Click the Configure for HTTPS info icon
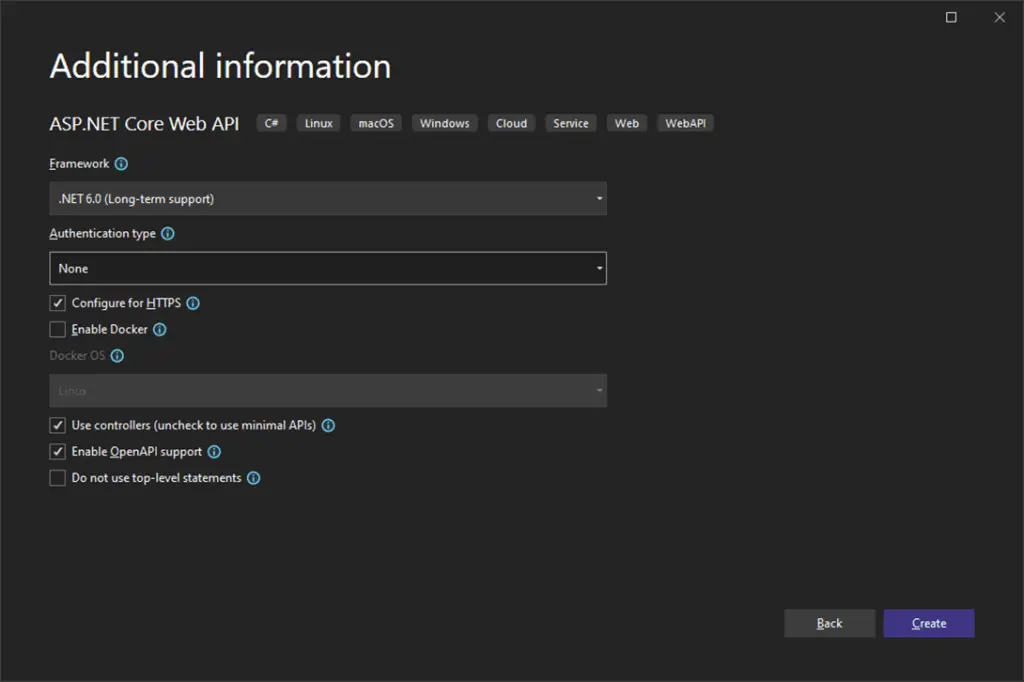 (x=193, y=303)
